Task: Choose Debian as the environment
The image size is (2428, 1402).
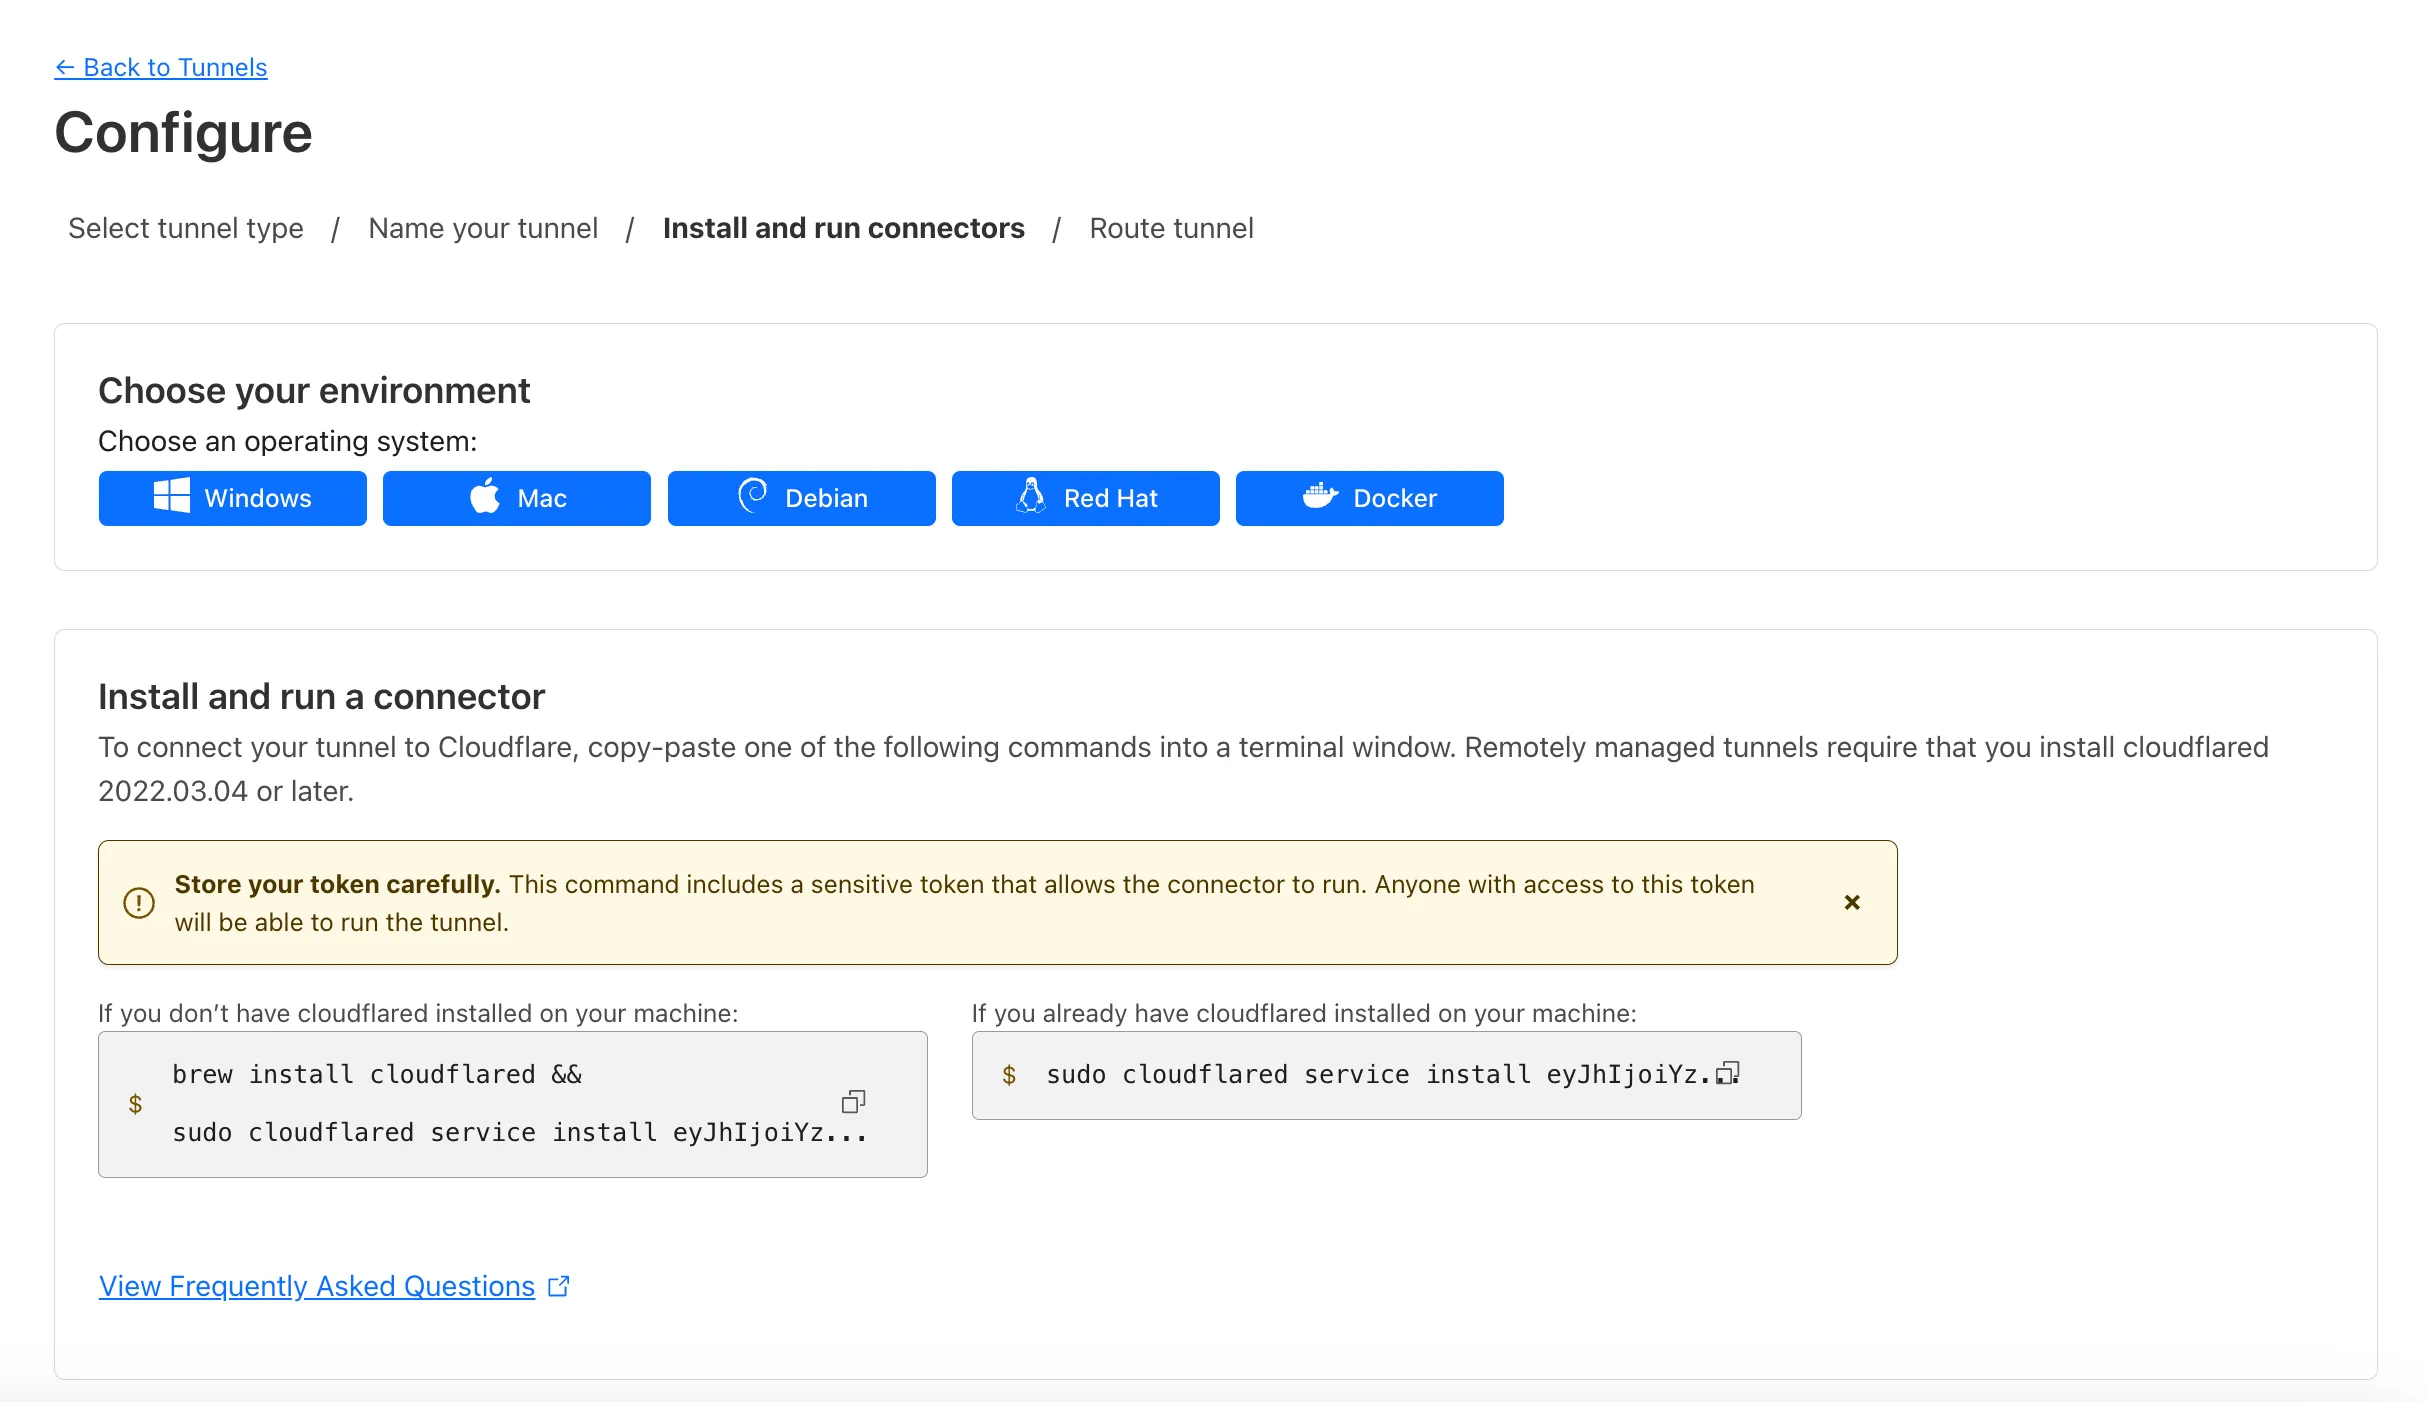Action: click(802, 498)
